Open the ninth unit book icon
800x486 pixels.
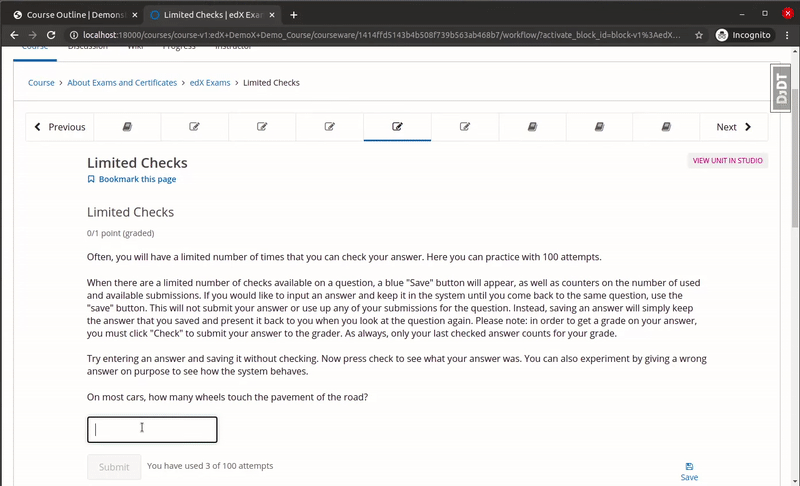pyautogui.click(x=666, y=126)
